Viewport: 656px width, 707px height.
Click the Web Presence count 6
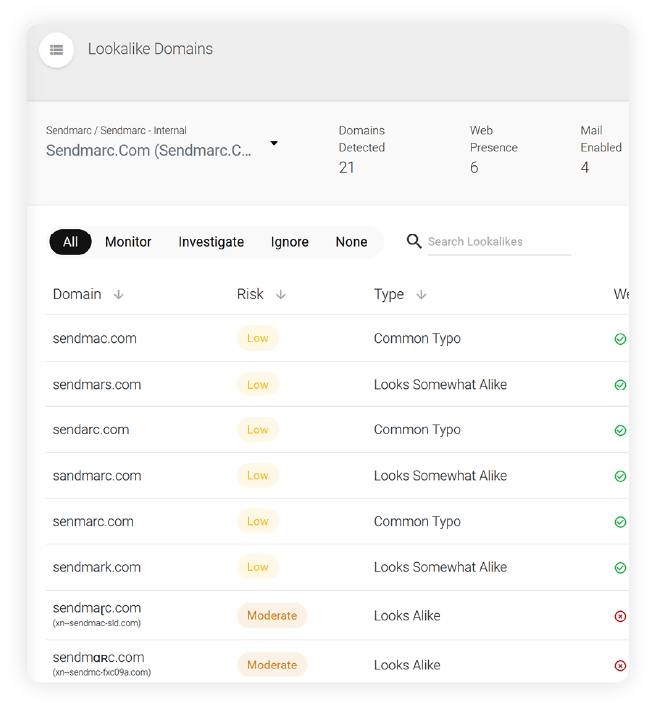click(x=474, y=168)
